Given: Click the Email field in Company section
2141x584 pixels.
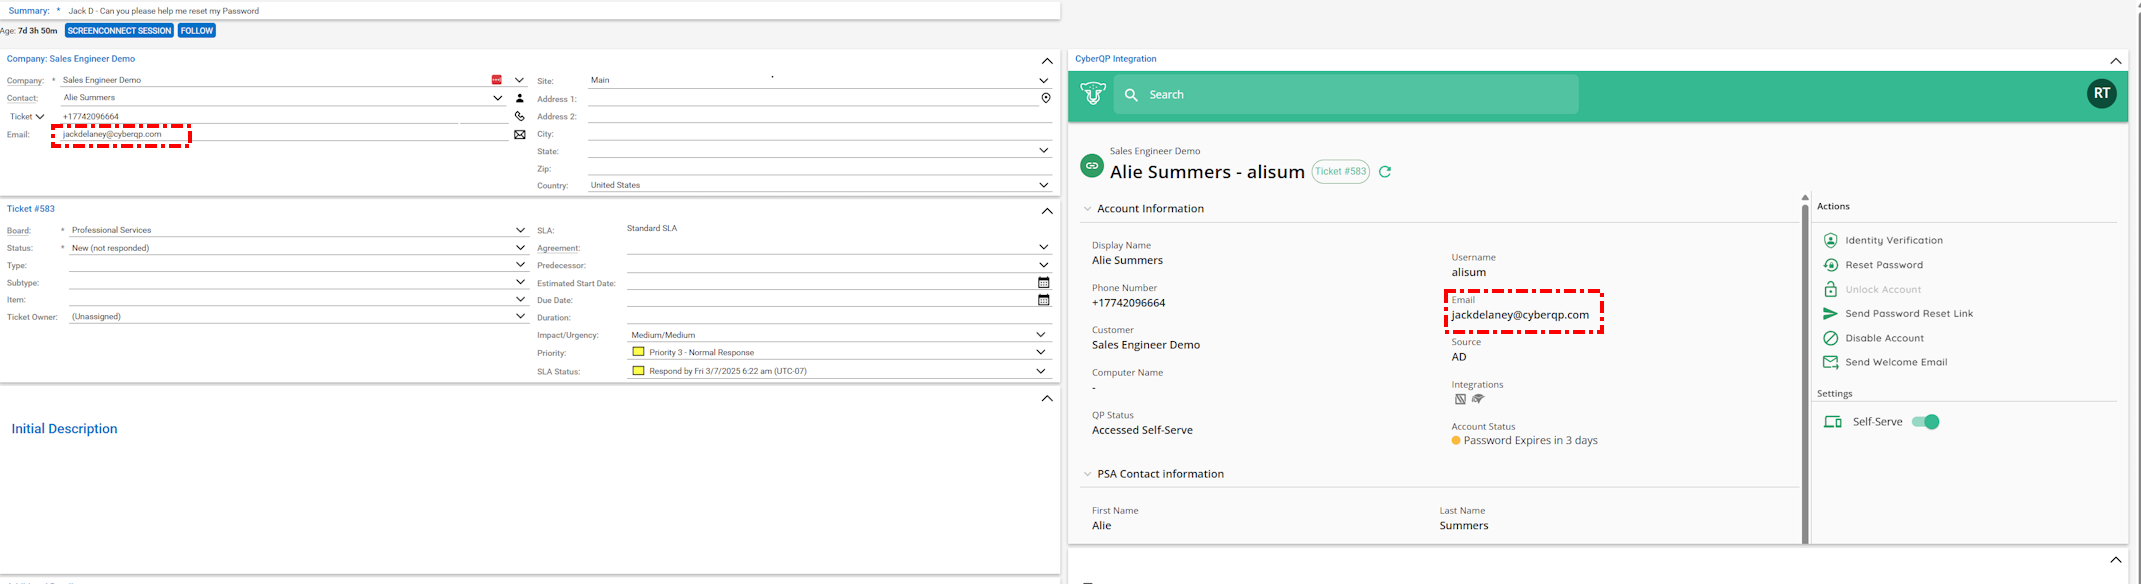Looking at the screenshot, I should tap(284, 134).
